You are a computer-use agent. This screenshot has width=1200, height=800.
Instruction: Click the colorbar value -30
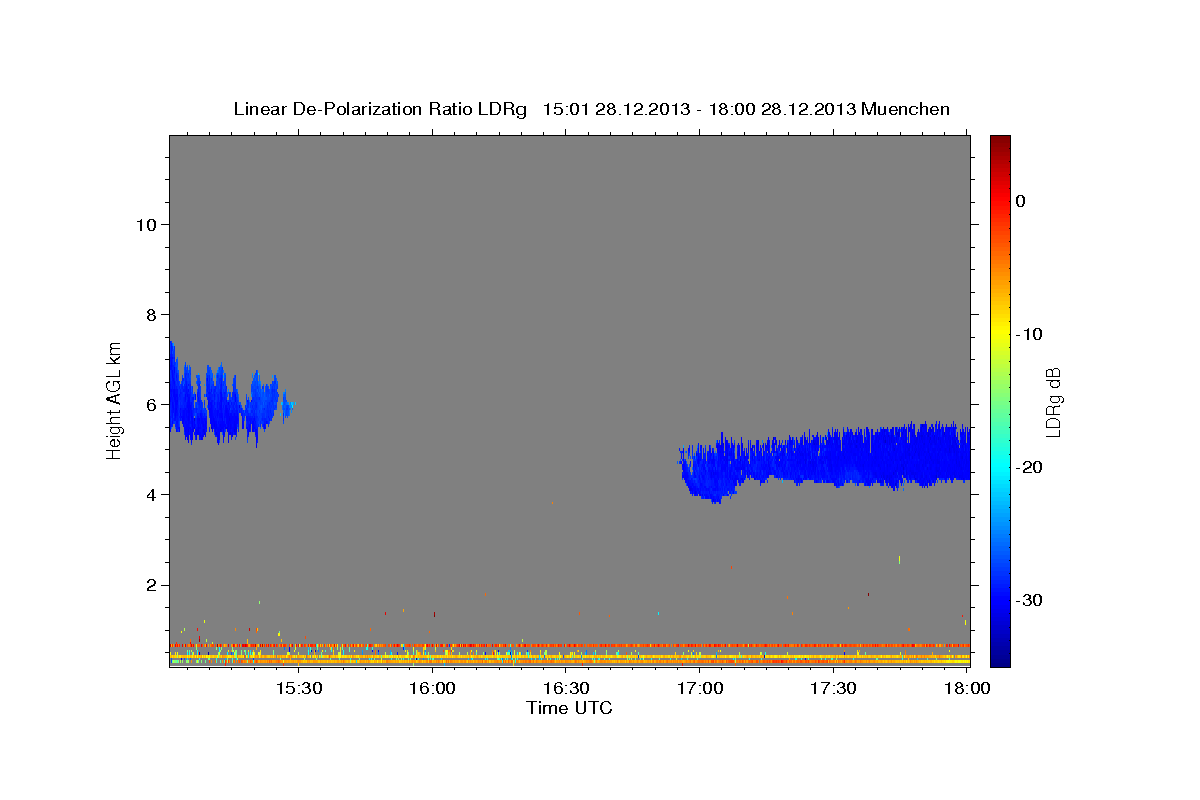pos(1030,600)
